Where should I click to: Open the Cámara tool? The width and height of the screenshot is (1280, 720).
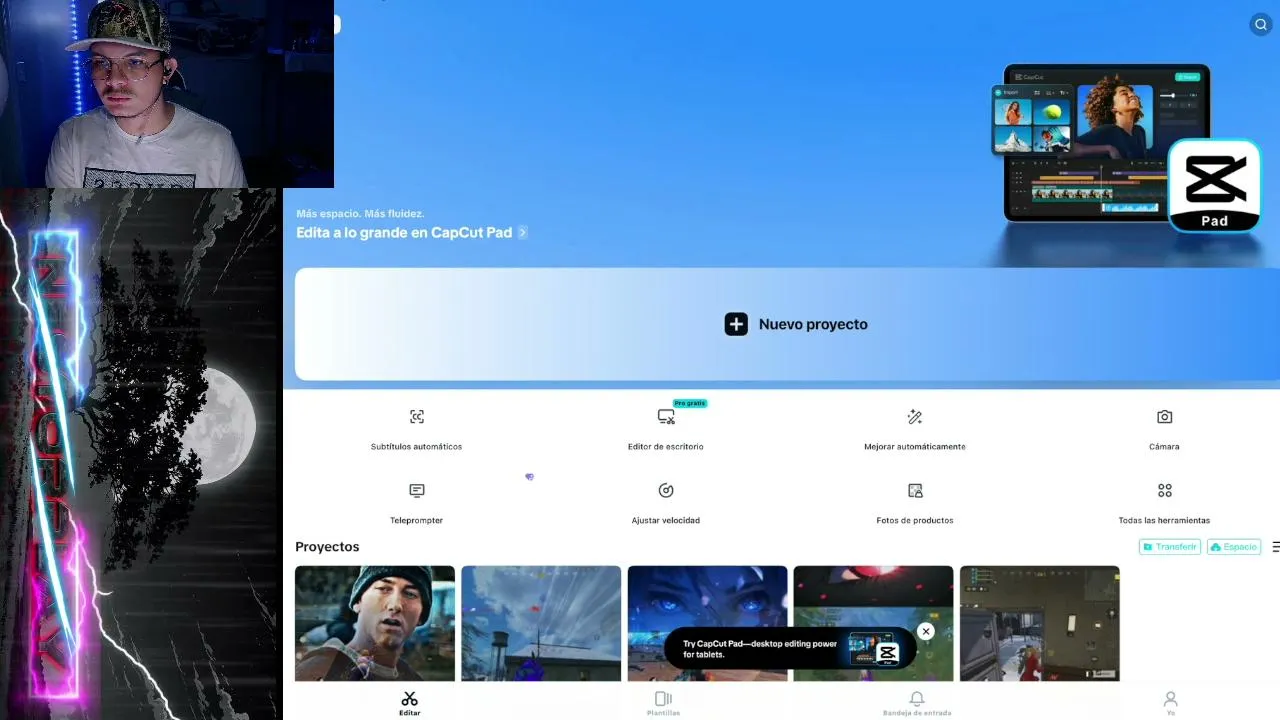(1164, 430)
